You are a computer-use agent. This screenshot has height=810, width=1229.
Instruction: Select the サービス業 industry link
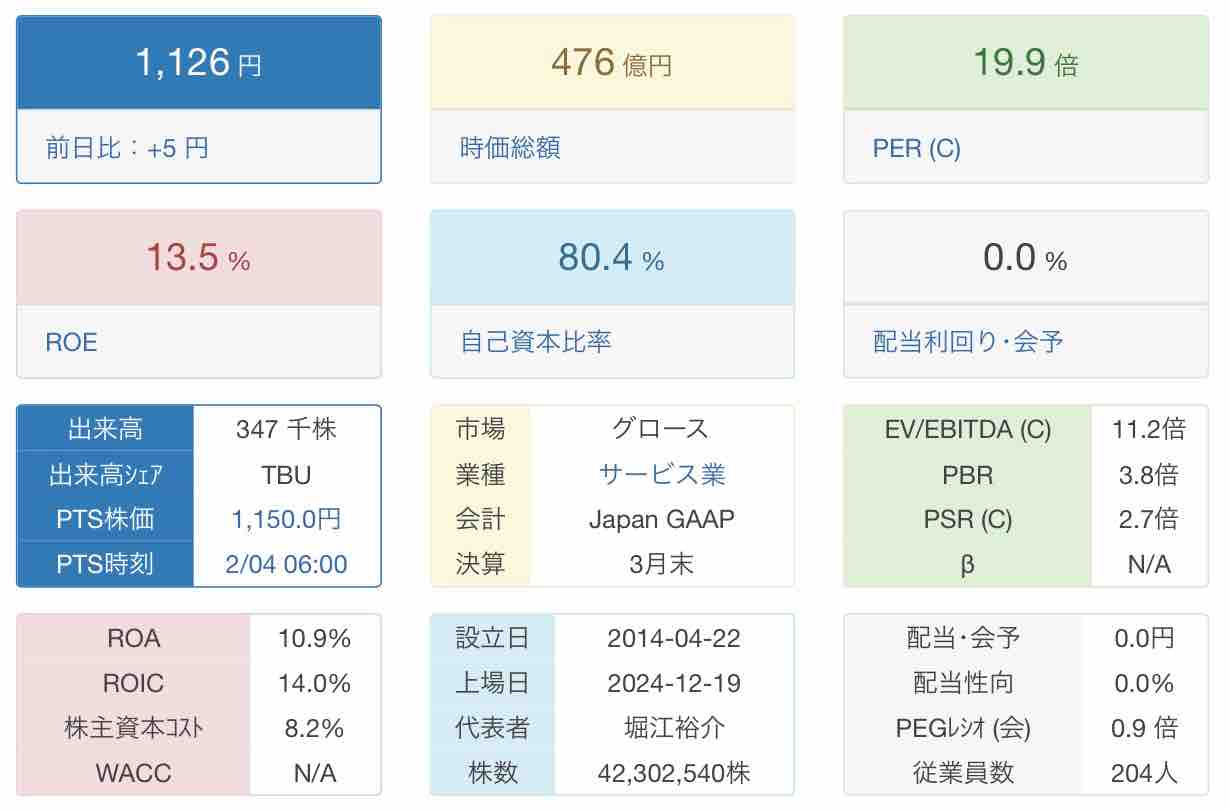tap(662, 474)
